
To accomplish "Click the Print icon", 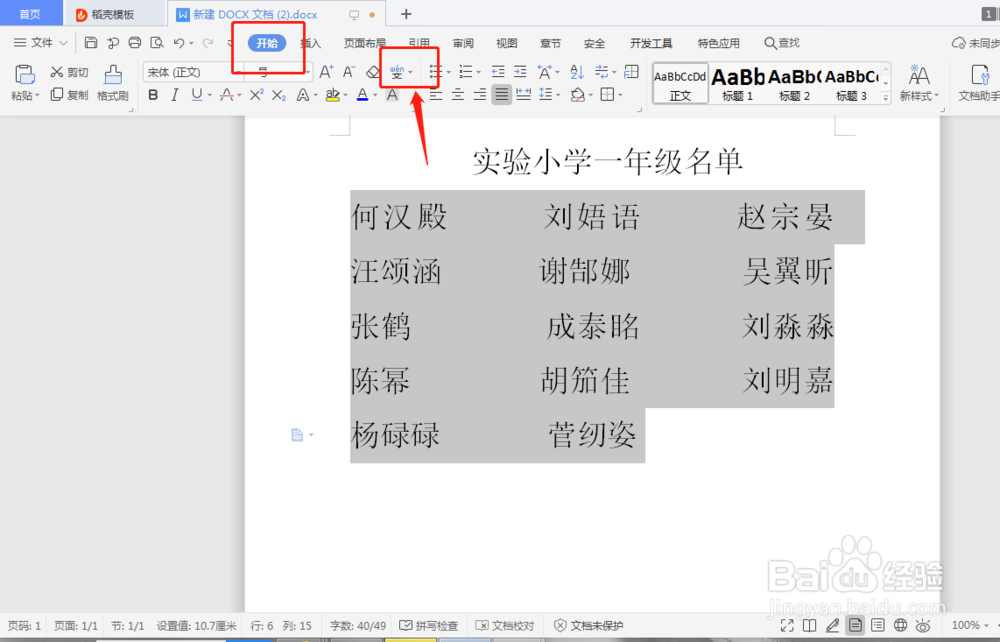I will 135,43.
